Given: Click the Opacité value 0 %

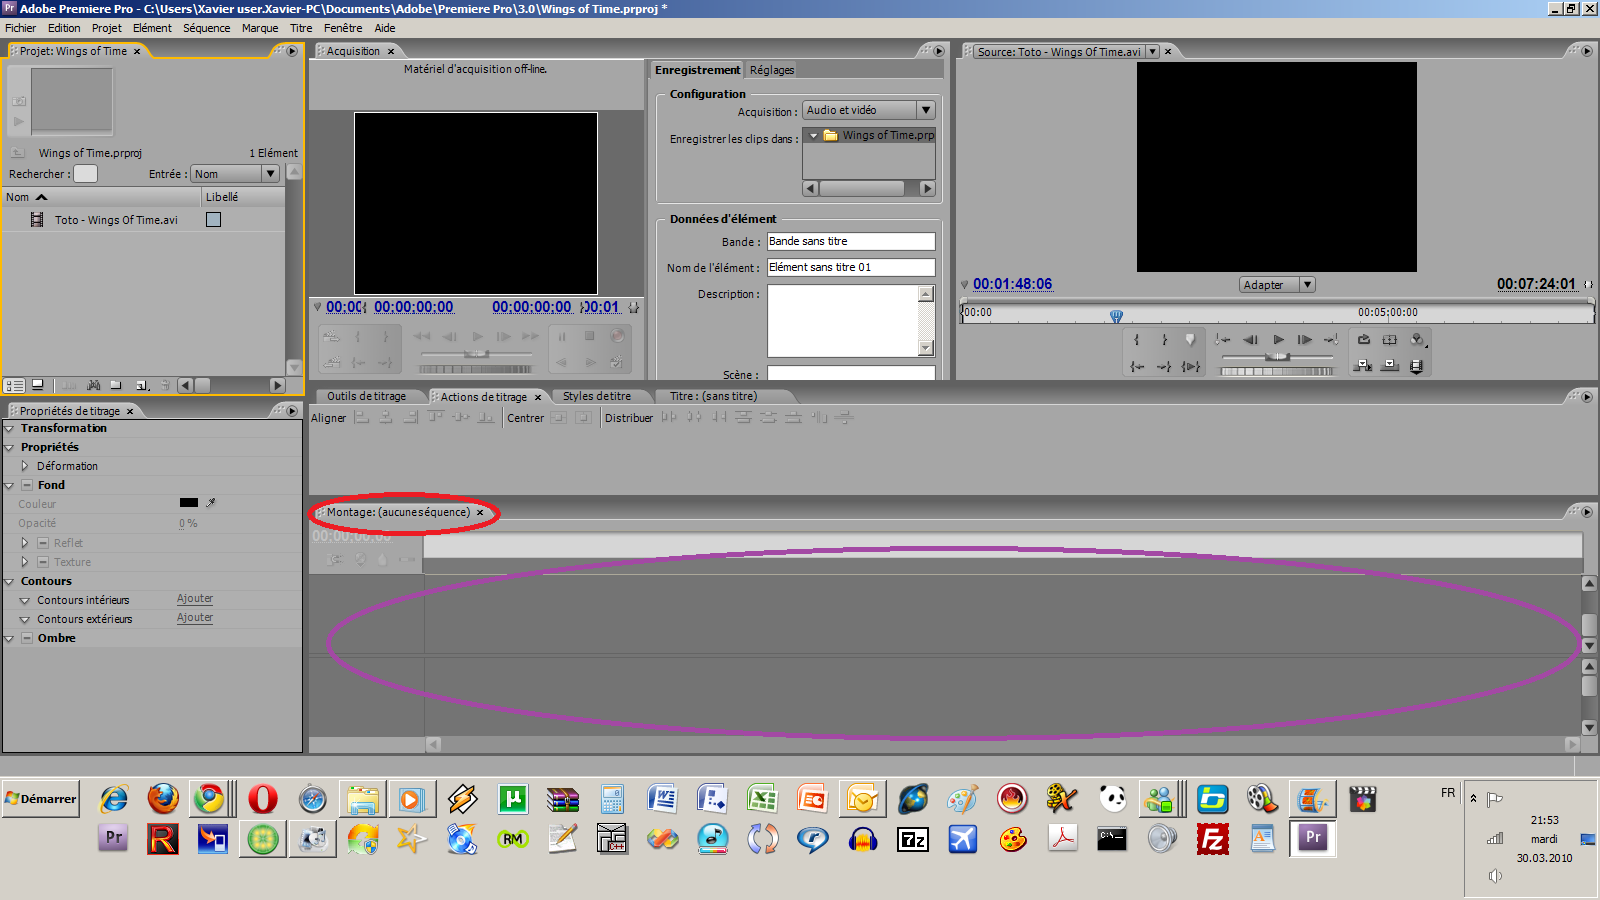Looking at the screenshot, I should (188, 523).
